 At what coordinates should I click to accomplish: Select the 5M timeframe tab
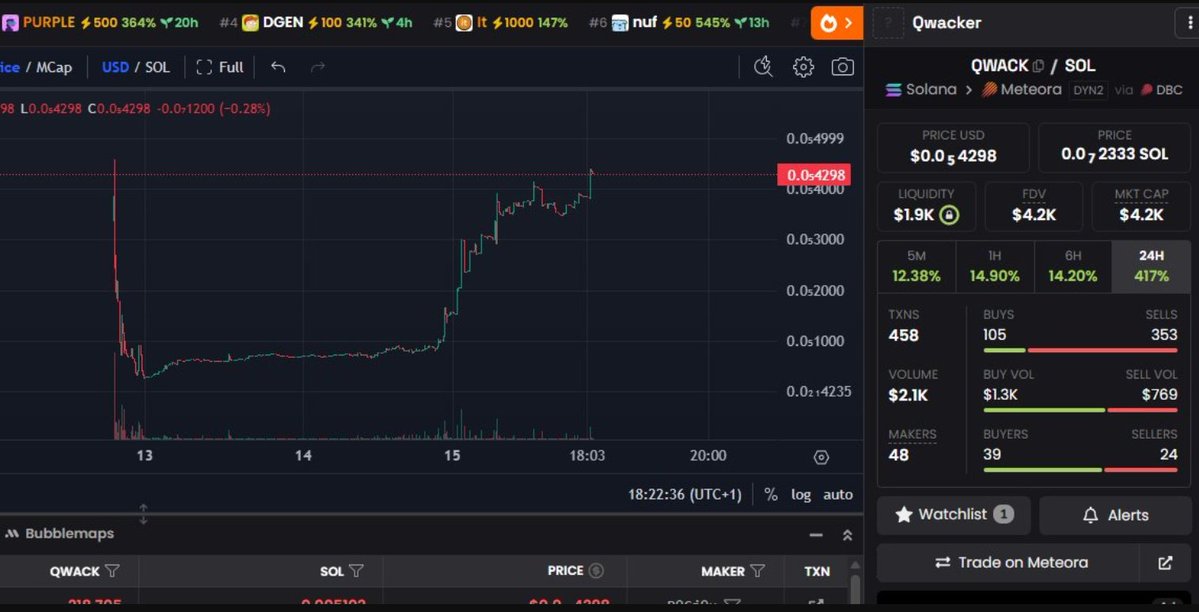click(916, 266)
